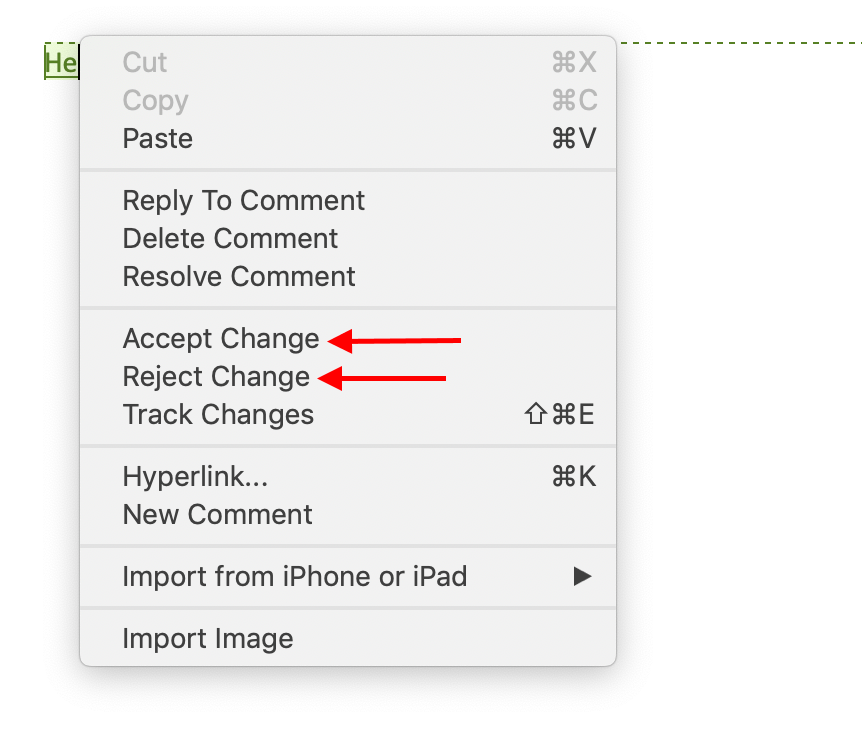Viewport: 862px width, 744px height.
Task: Resolve the comment
Action: (x=238, y=276)
